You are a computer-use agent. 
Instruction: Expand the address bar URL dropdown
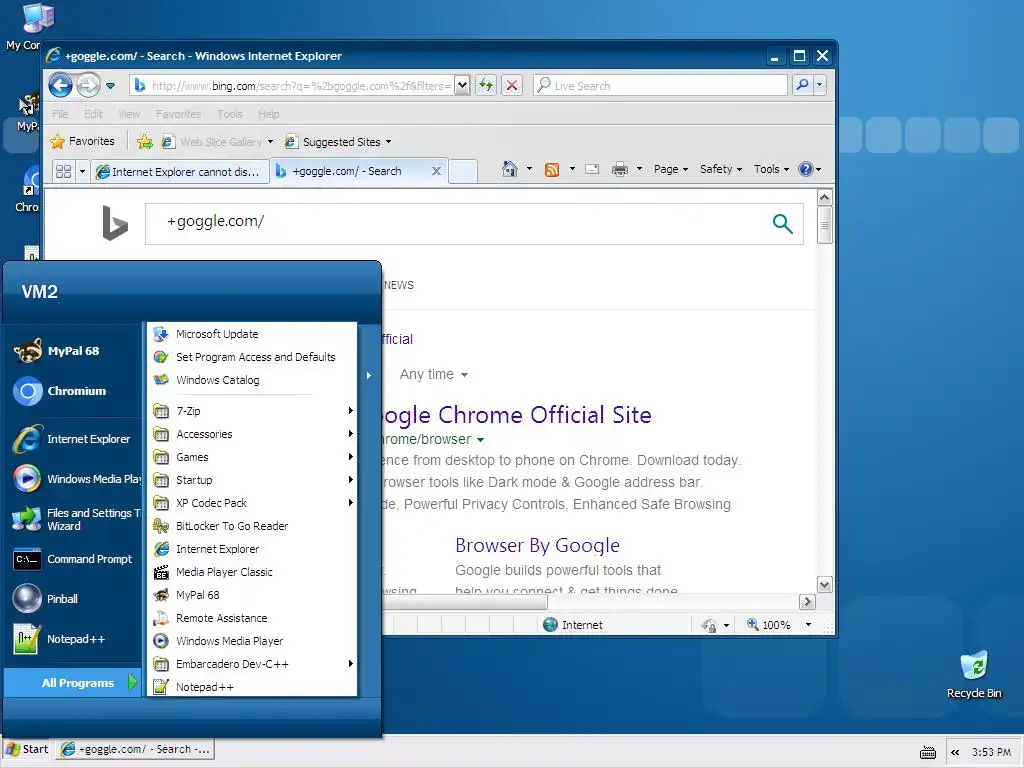[x=462, y=85]
